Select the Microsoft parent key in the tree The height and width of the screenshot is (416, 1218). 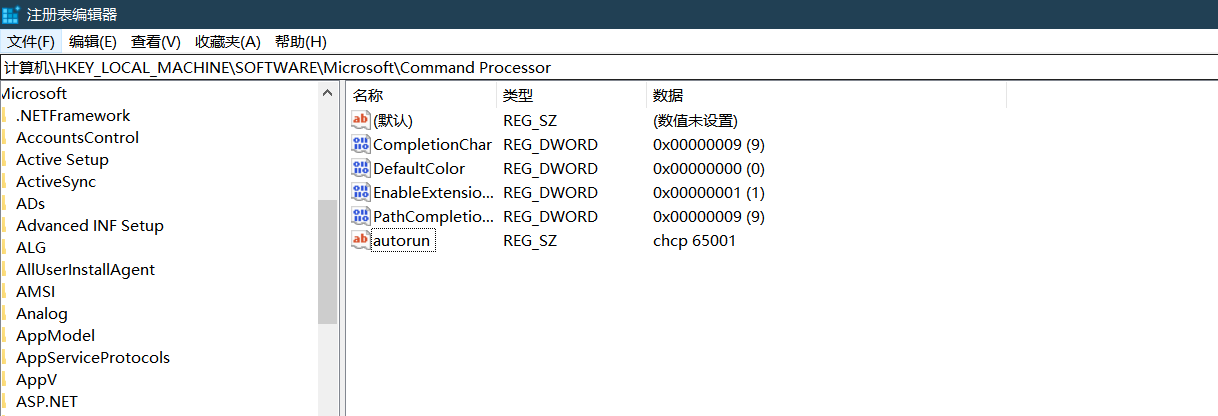(x=34, y=94)
